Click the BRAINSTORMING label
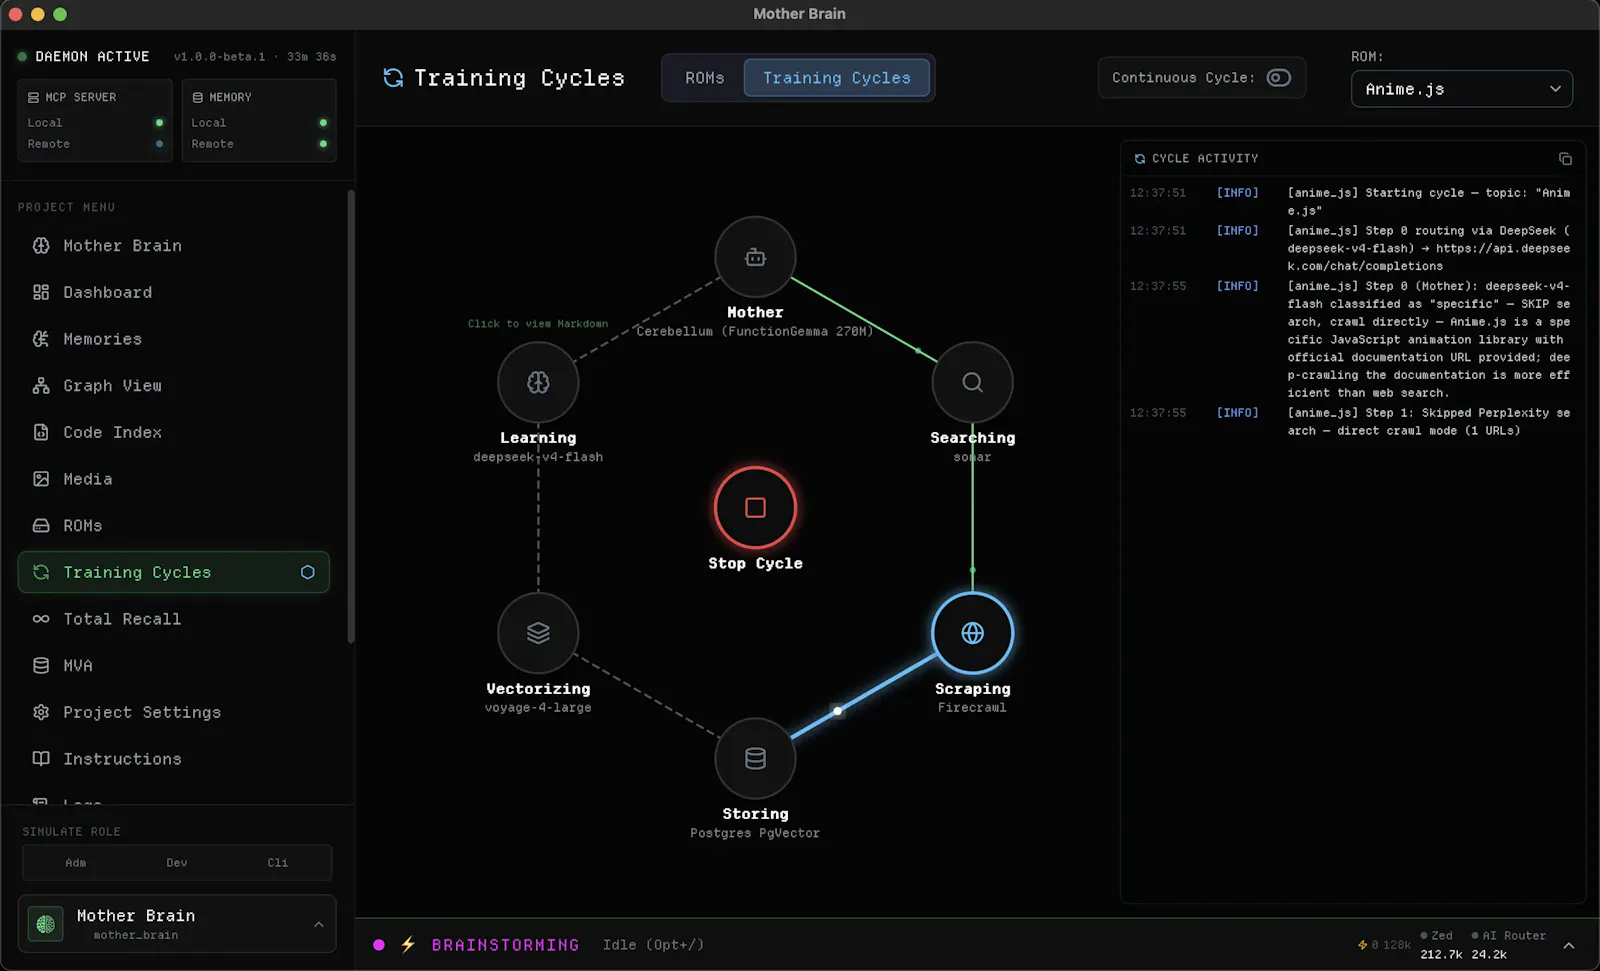The width and height of the screenshot is (1600, 971). (x=505, y=945)
